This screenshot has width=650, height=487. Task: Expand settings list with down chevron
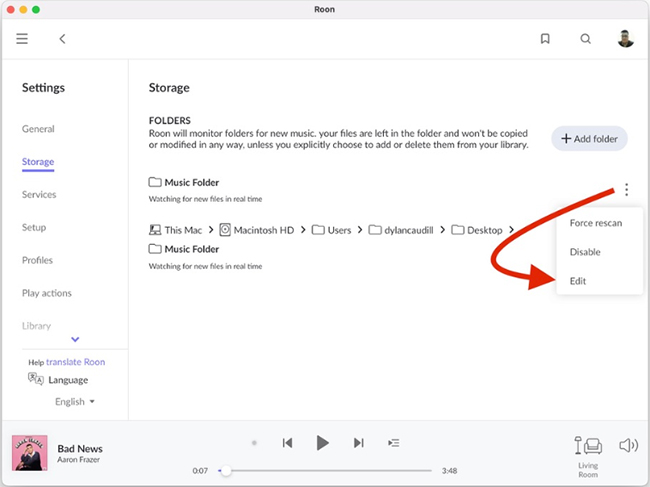75,339
